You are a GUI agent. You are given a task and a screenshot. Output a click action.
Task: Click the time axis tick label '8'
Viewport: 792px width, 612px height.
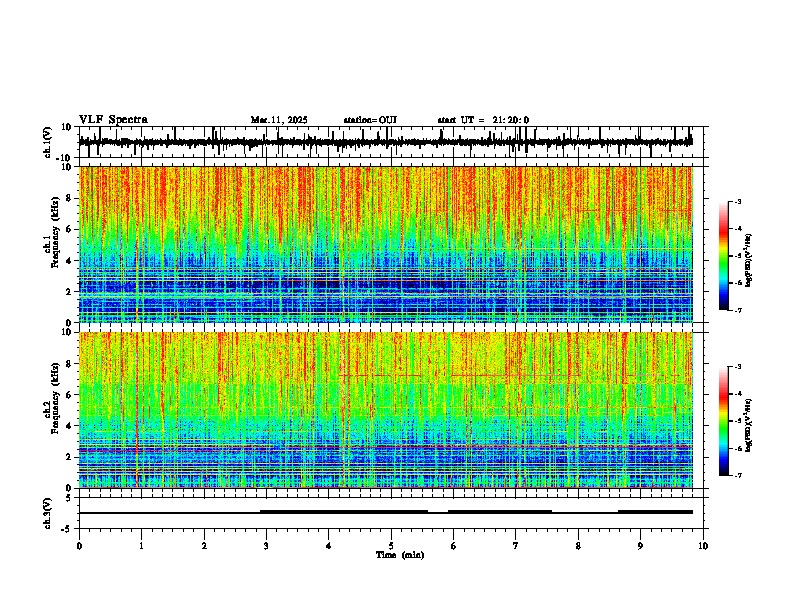(578, 546)
